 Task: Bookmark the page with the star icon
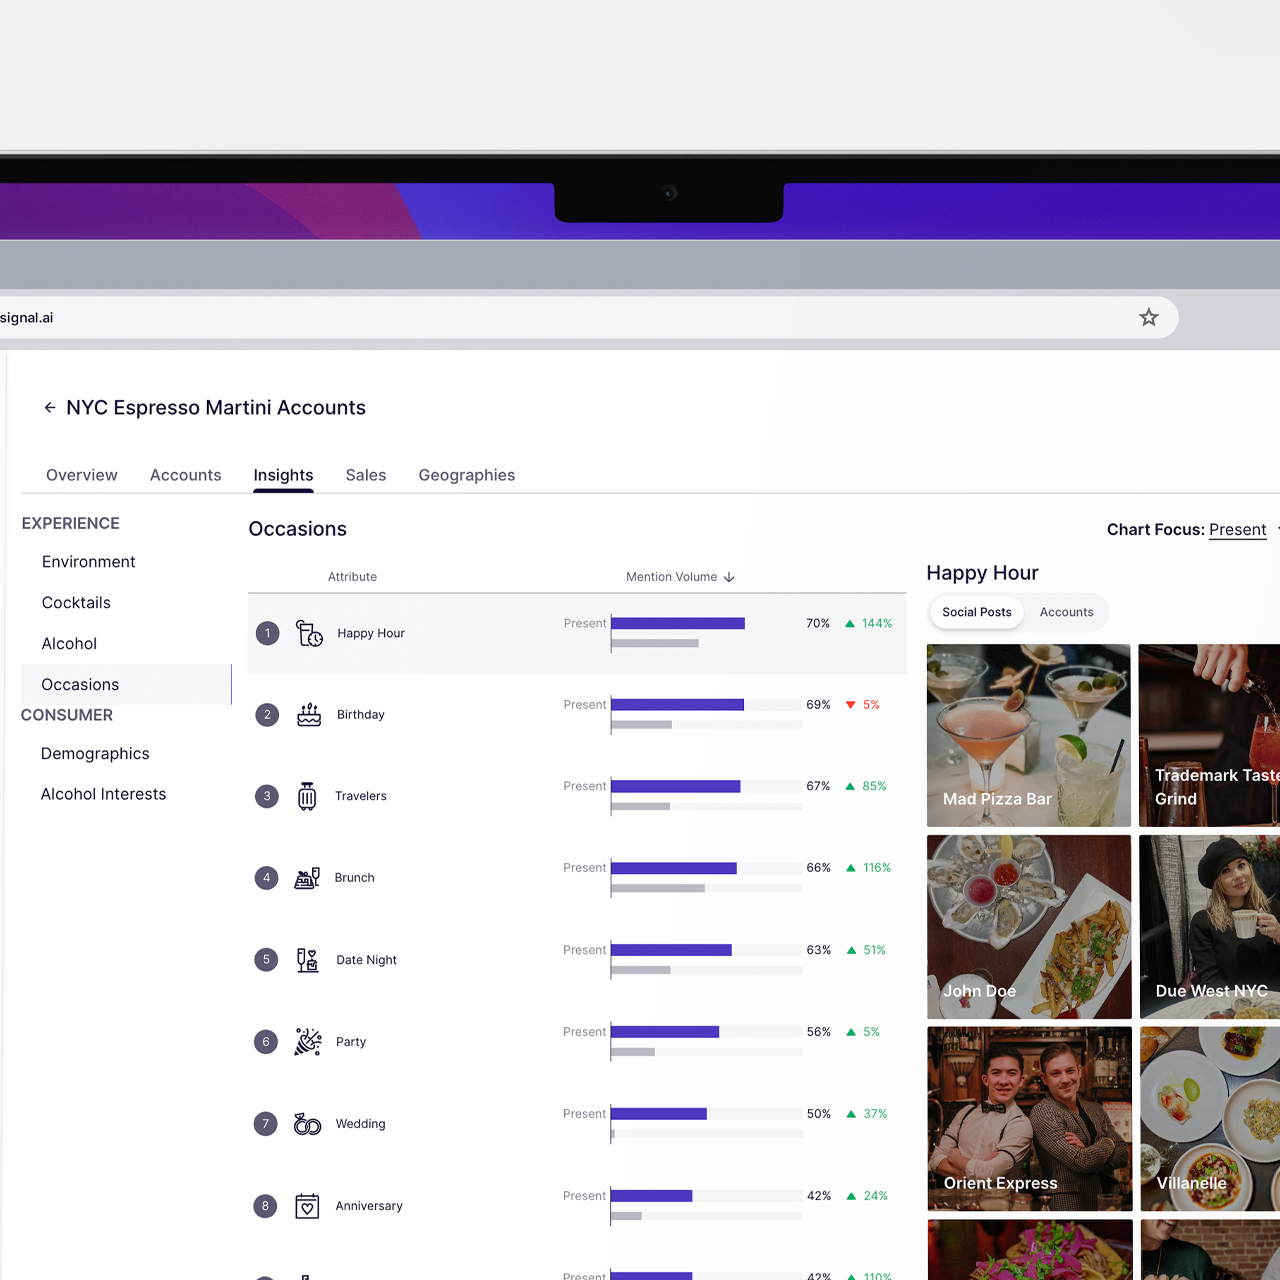point(1148,318)
